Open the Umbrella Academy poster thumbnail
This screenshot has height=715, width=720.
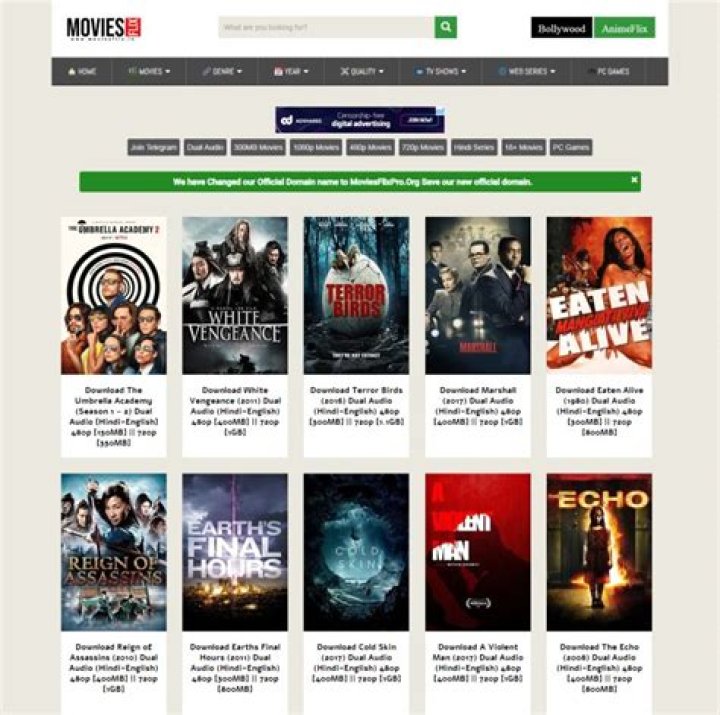point(114,296)
